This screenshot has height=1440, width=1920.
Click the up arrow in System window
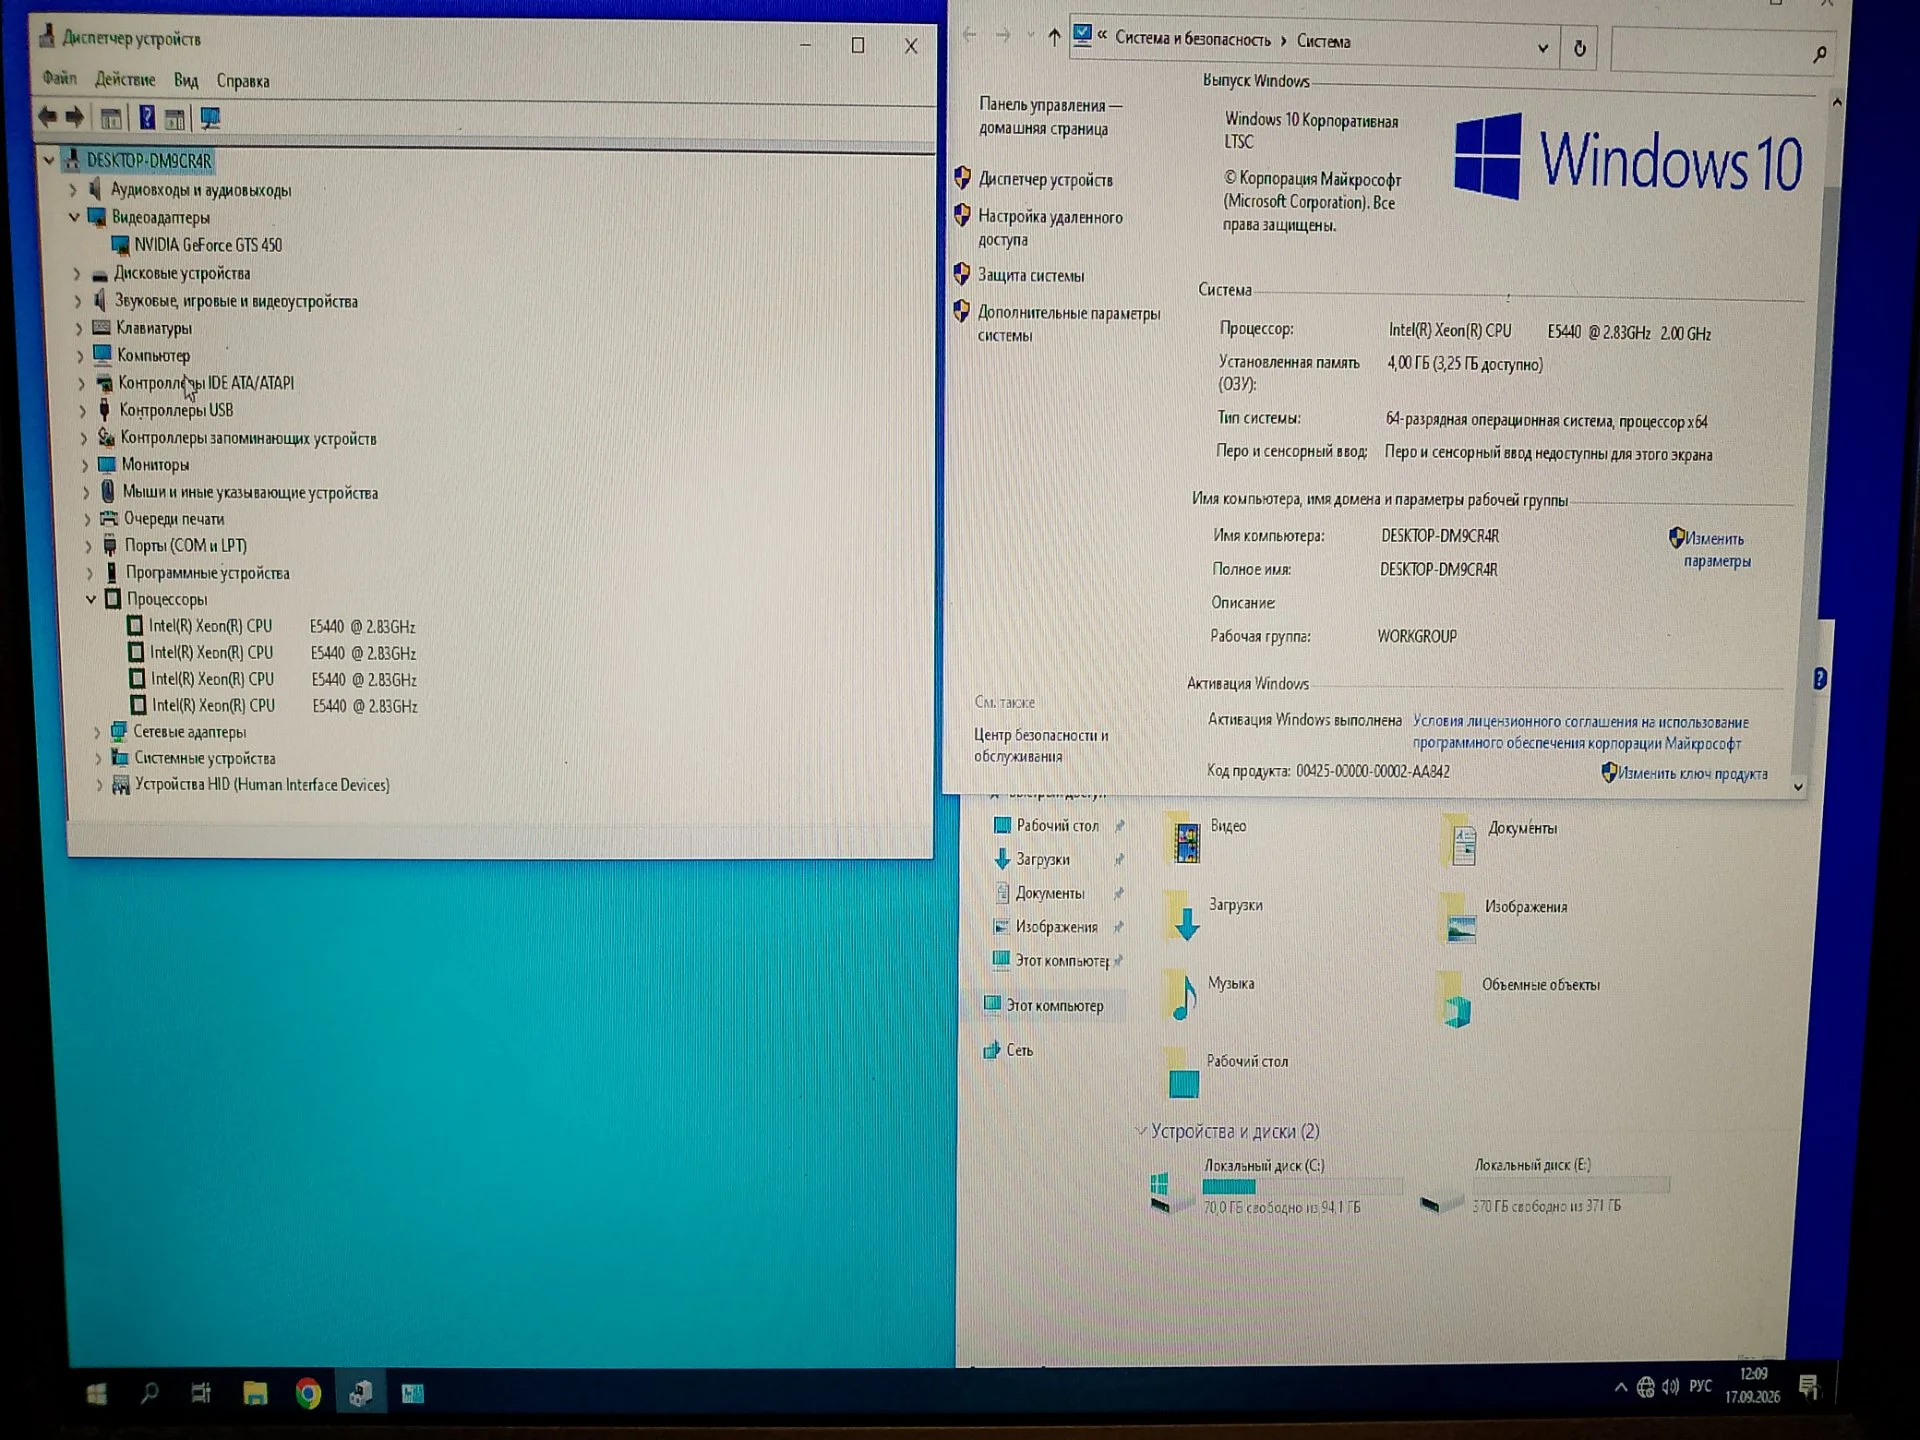[x=1054, y=37]
